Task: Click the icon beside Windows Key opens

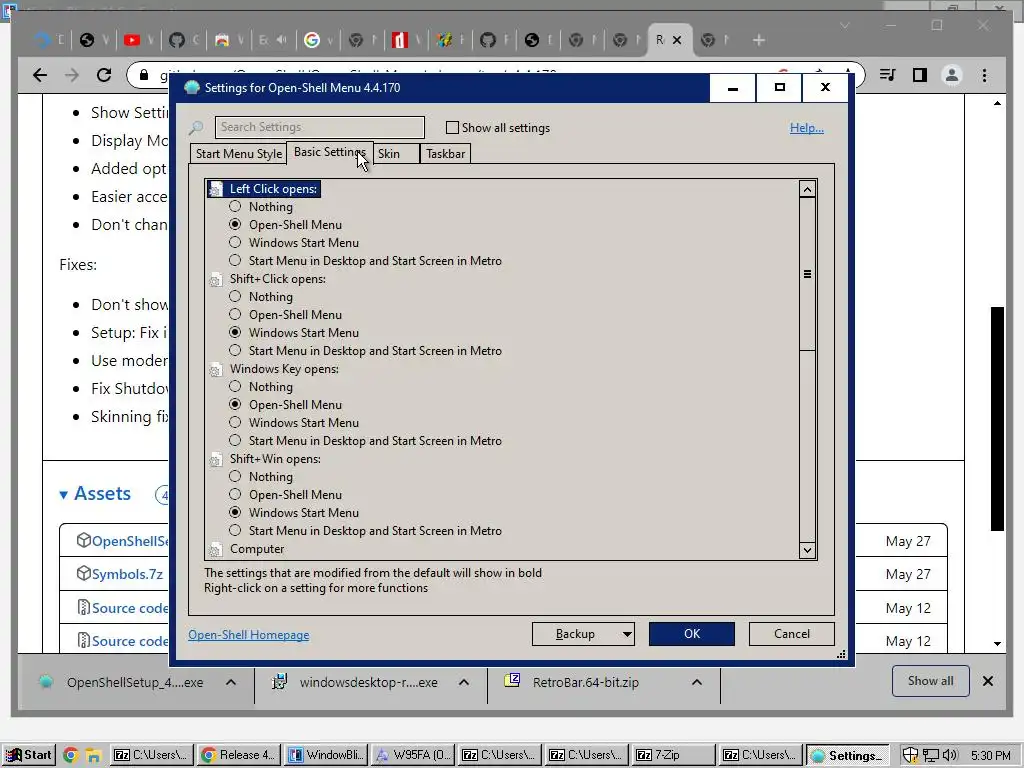Action: tap(216, 370)
